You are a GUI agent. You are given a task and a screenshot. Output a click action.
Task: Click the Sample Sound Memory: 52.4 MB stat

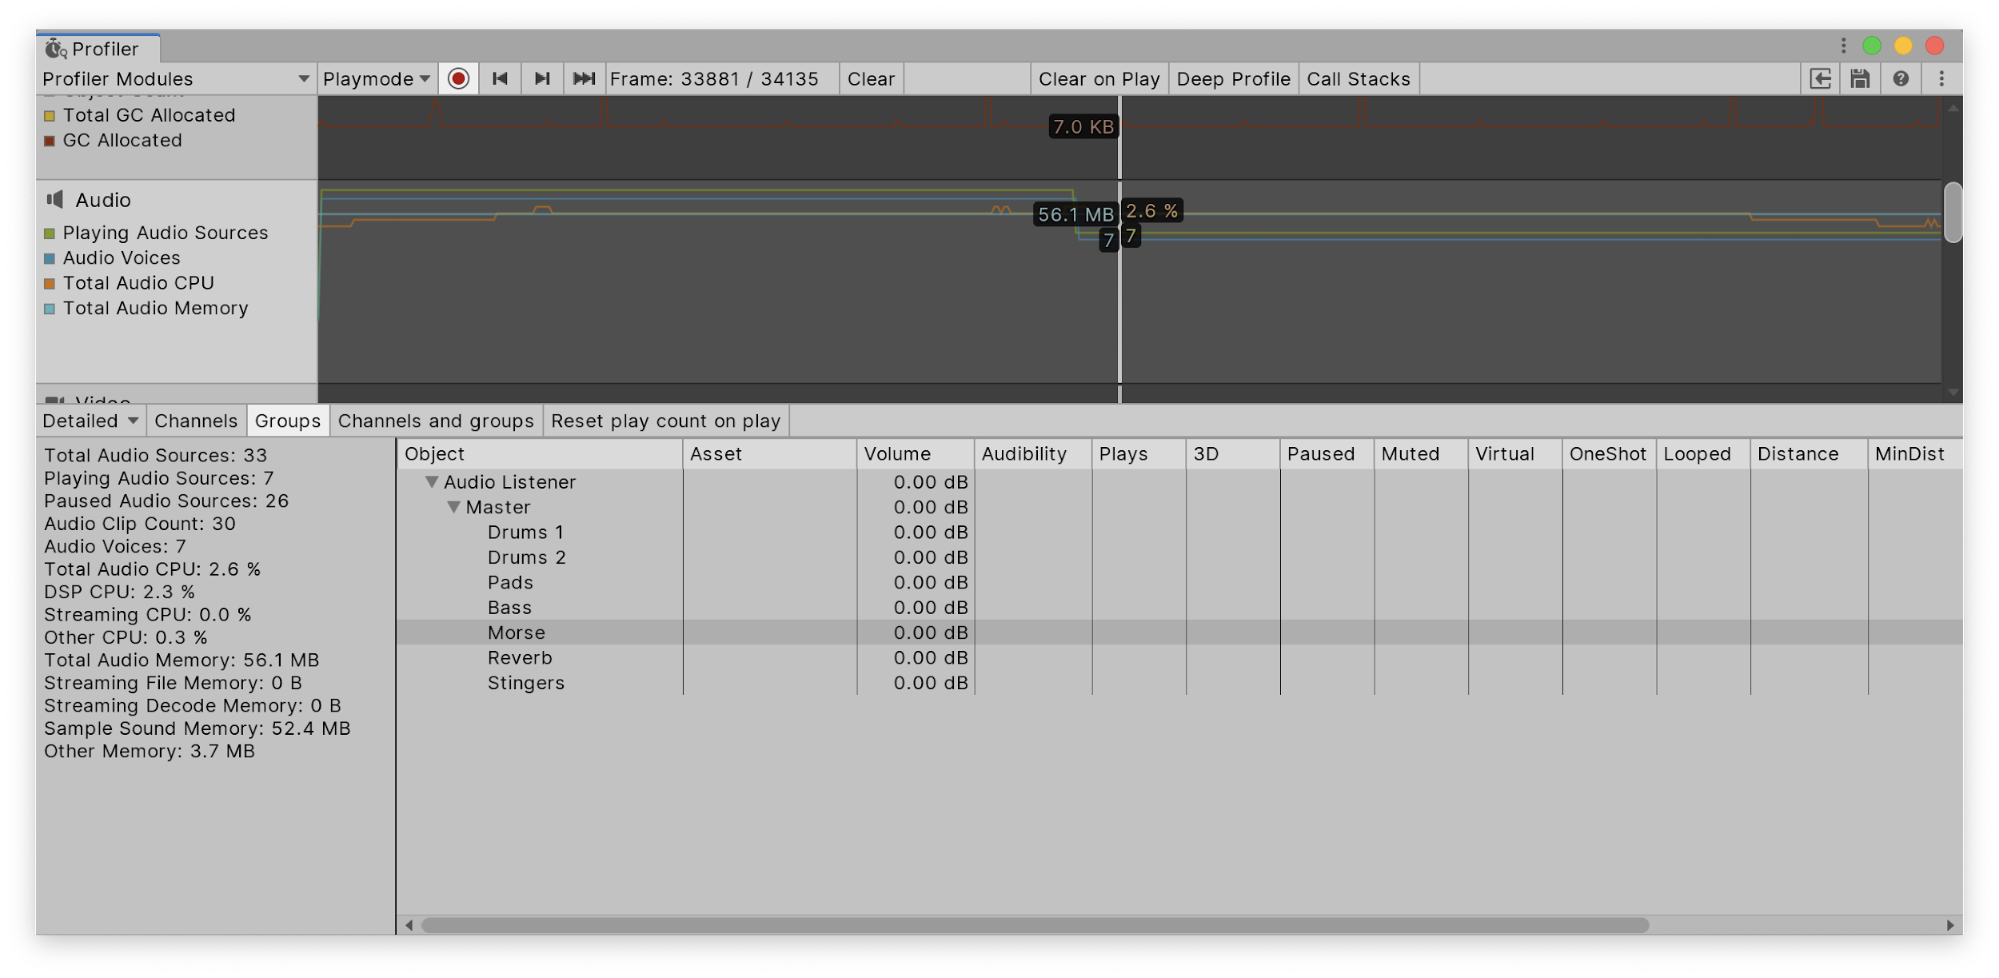[x=197, y=729]
